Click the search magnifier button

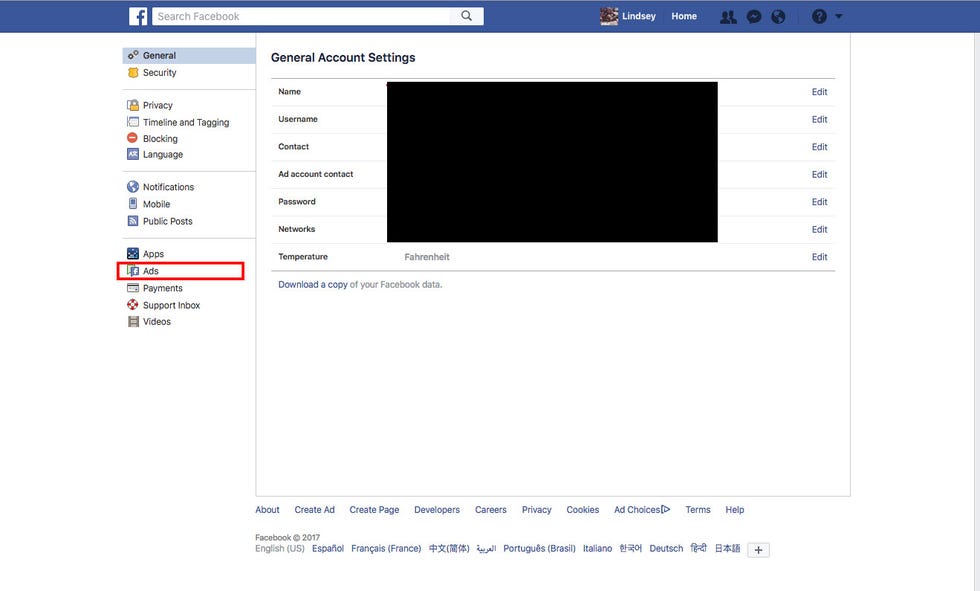click(x=466, y=16)
